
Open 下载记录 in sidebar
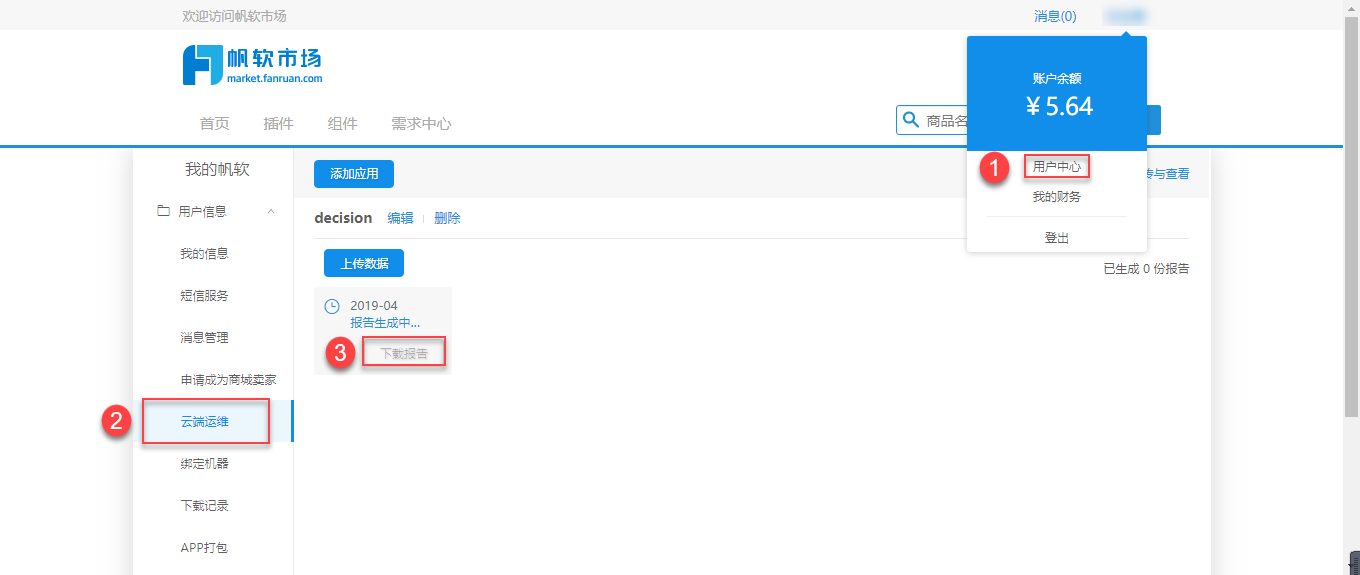pos(204,506)
